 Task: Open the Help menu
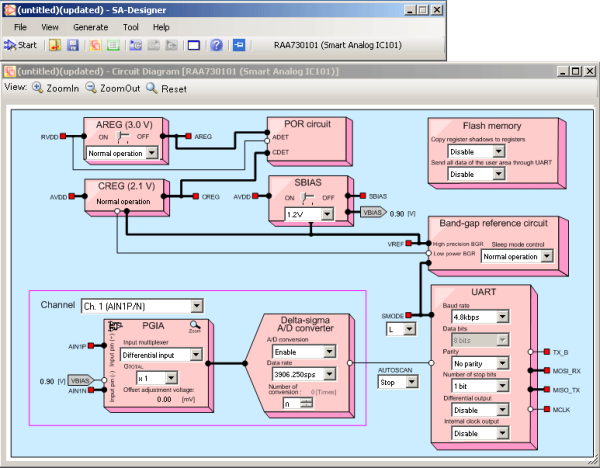point(161,27)
